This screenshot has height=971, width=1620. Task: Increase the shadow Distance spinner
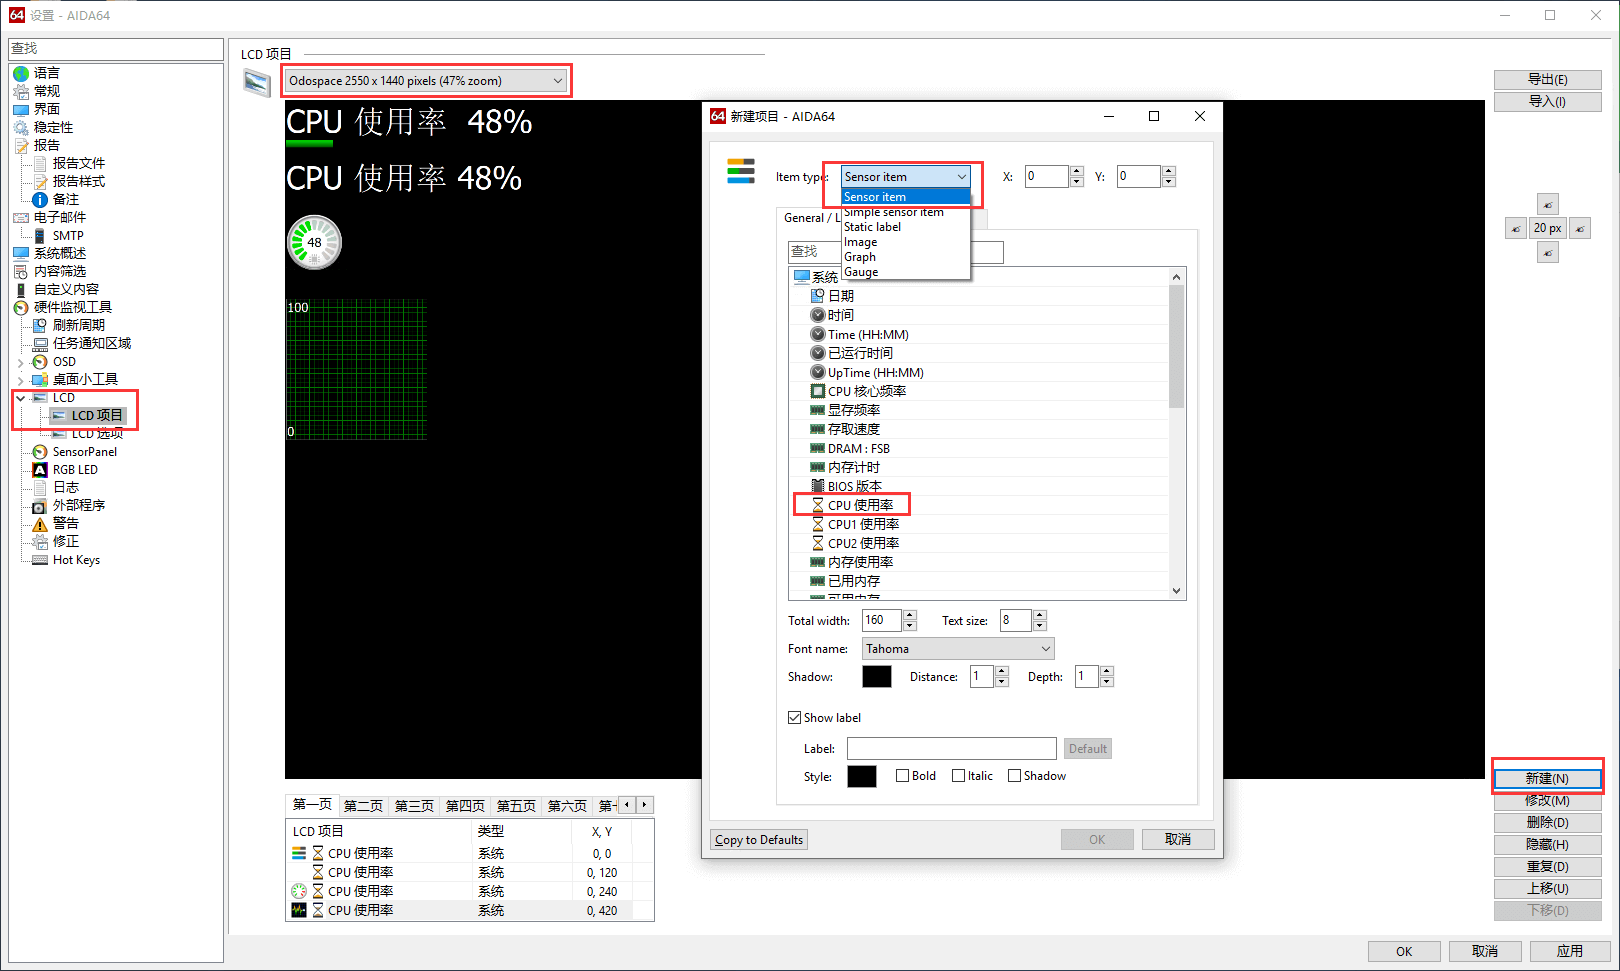coord(1002,671)
